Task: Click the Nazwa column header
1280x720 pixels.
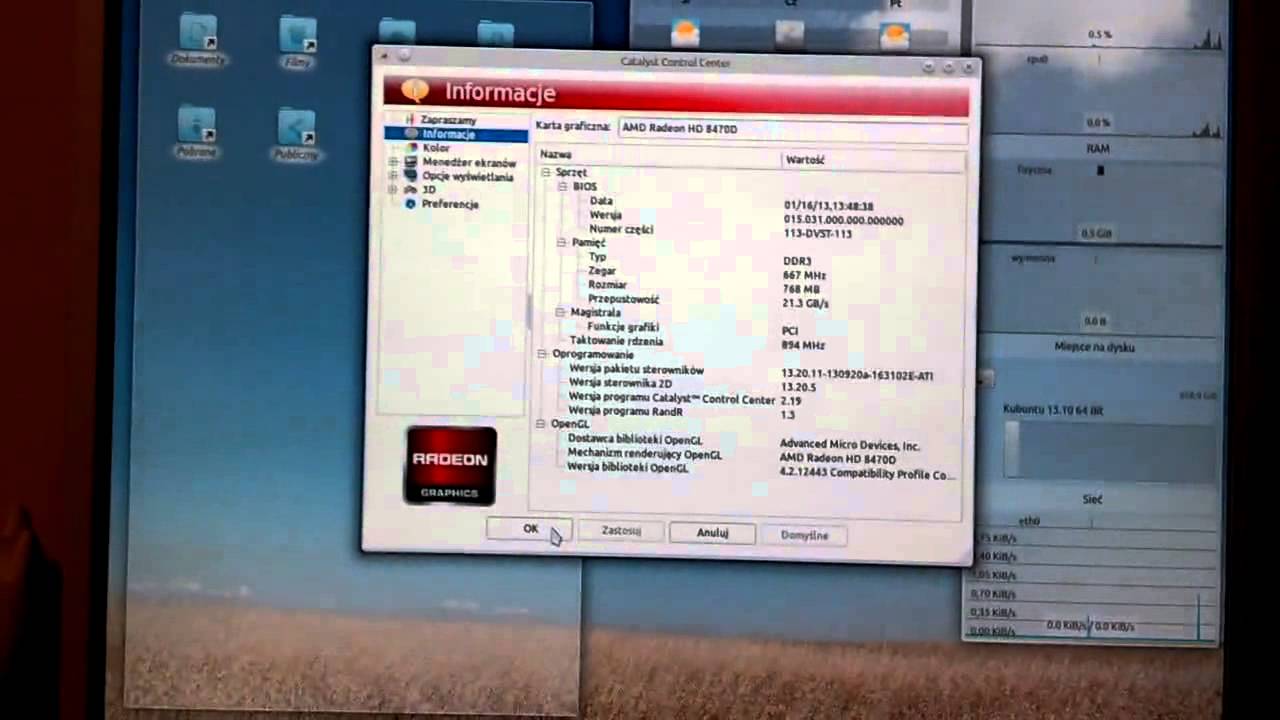Action: (658, 155)
